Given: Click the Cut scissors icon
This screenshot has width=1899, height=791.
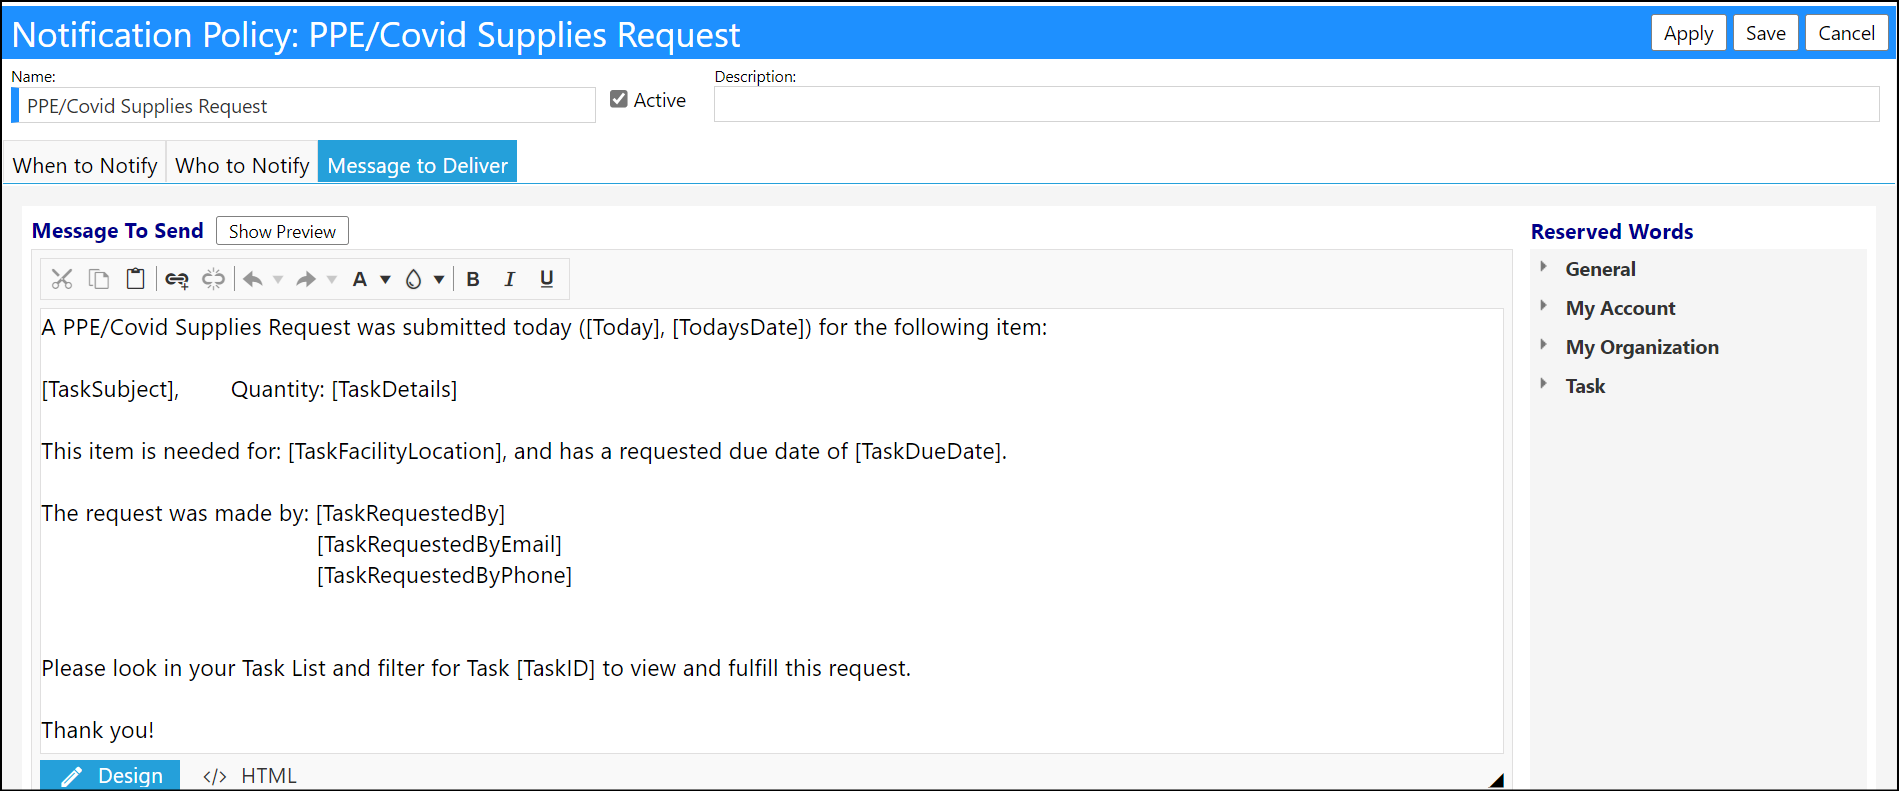Looking at the screenshot, I should pos(62,279).
